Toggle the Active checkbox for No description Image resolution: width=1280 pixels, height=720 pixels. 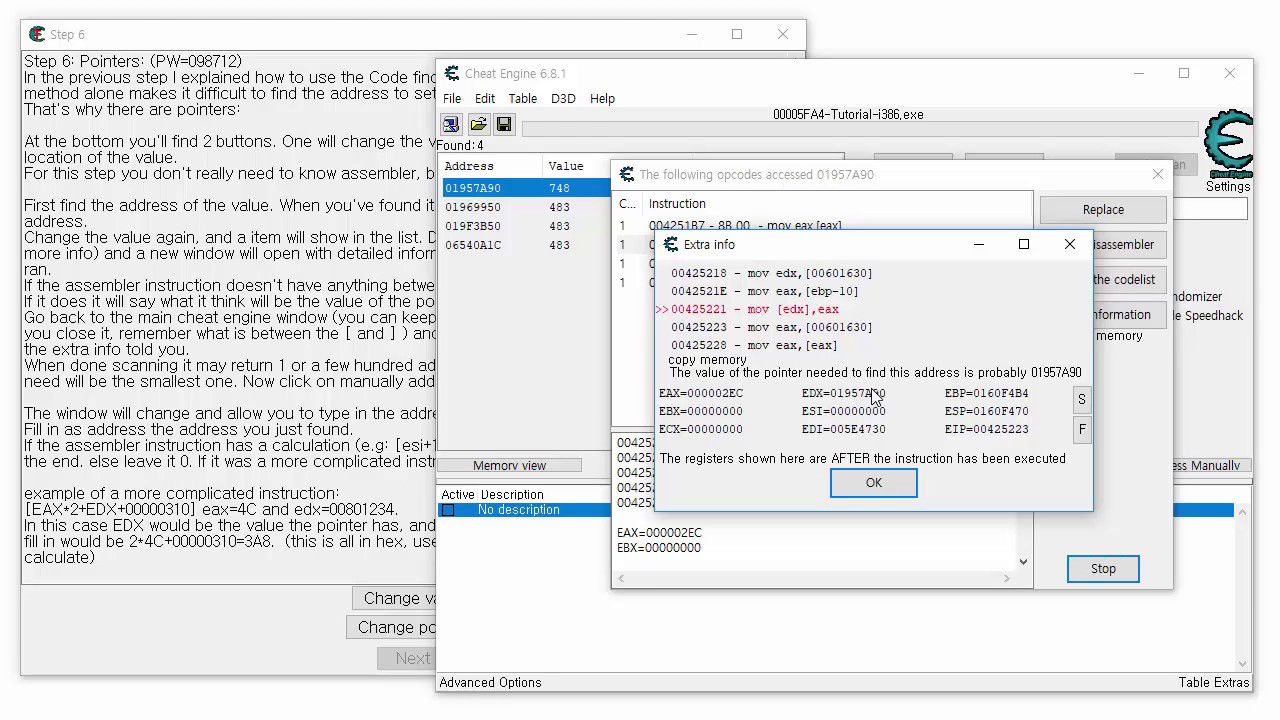click(448, 510)
